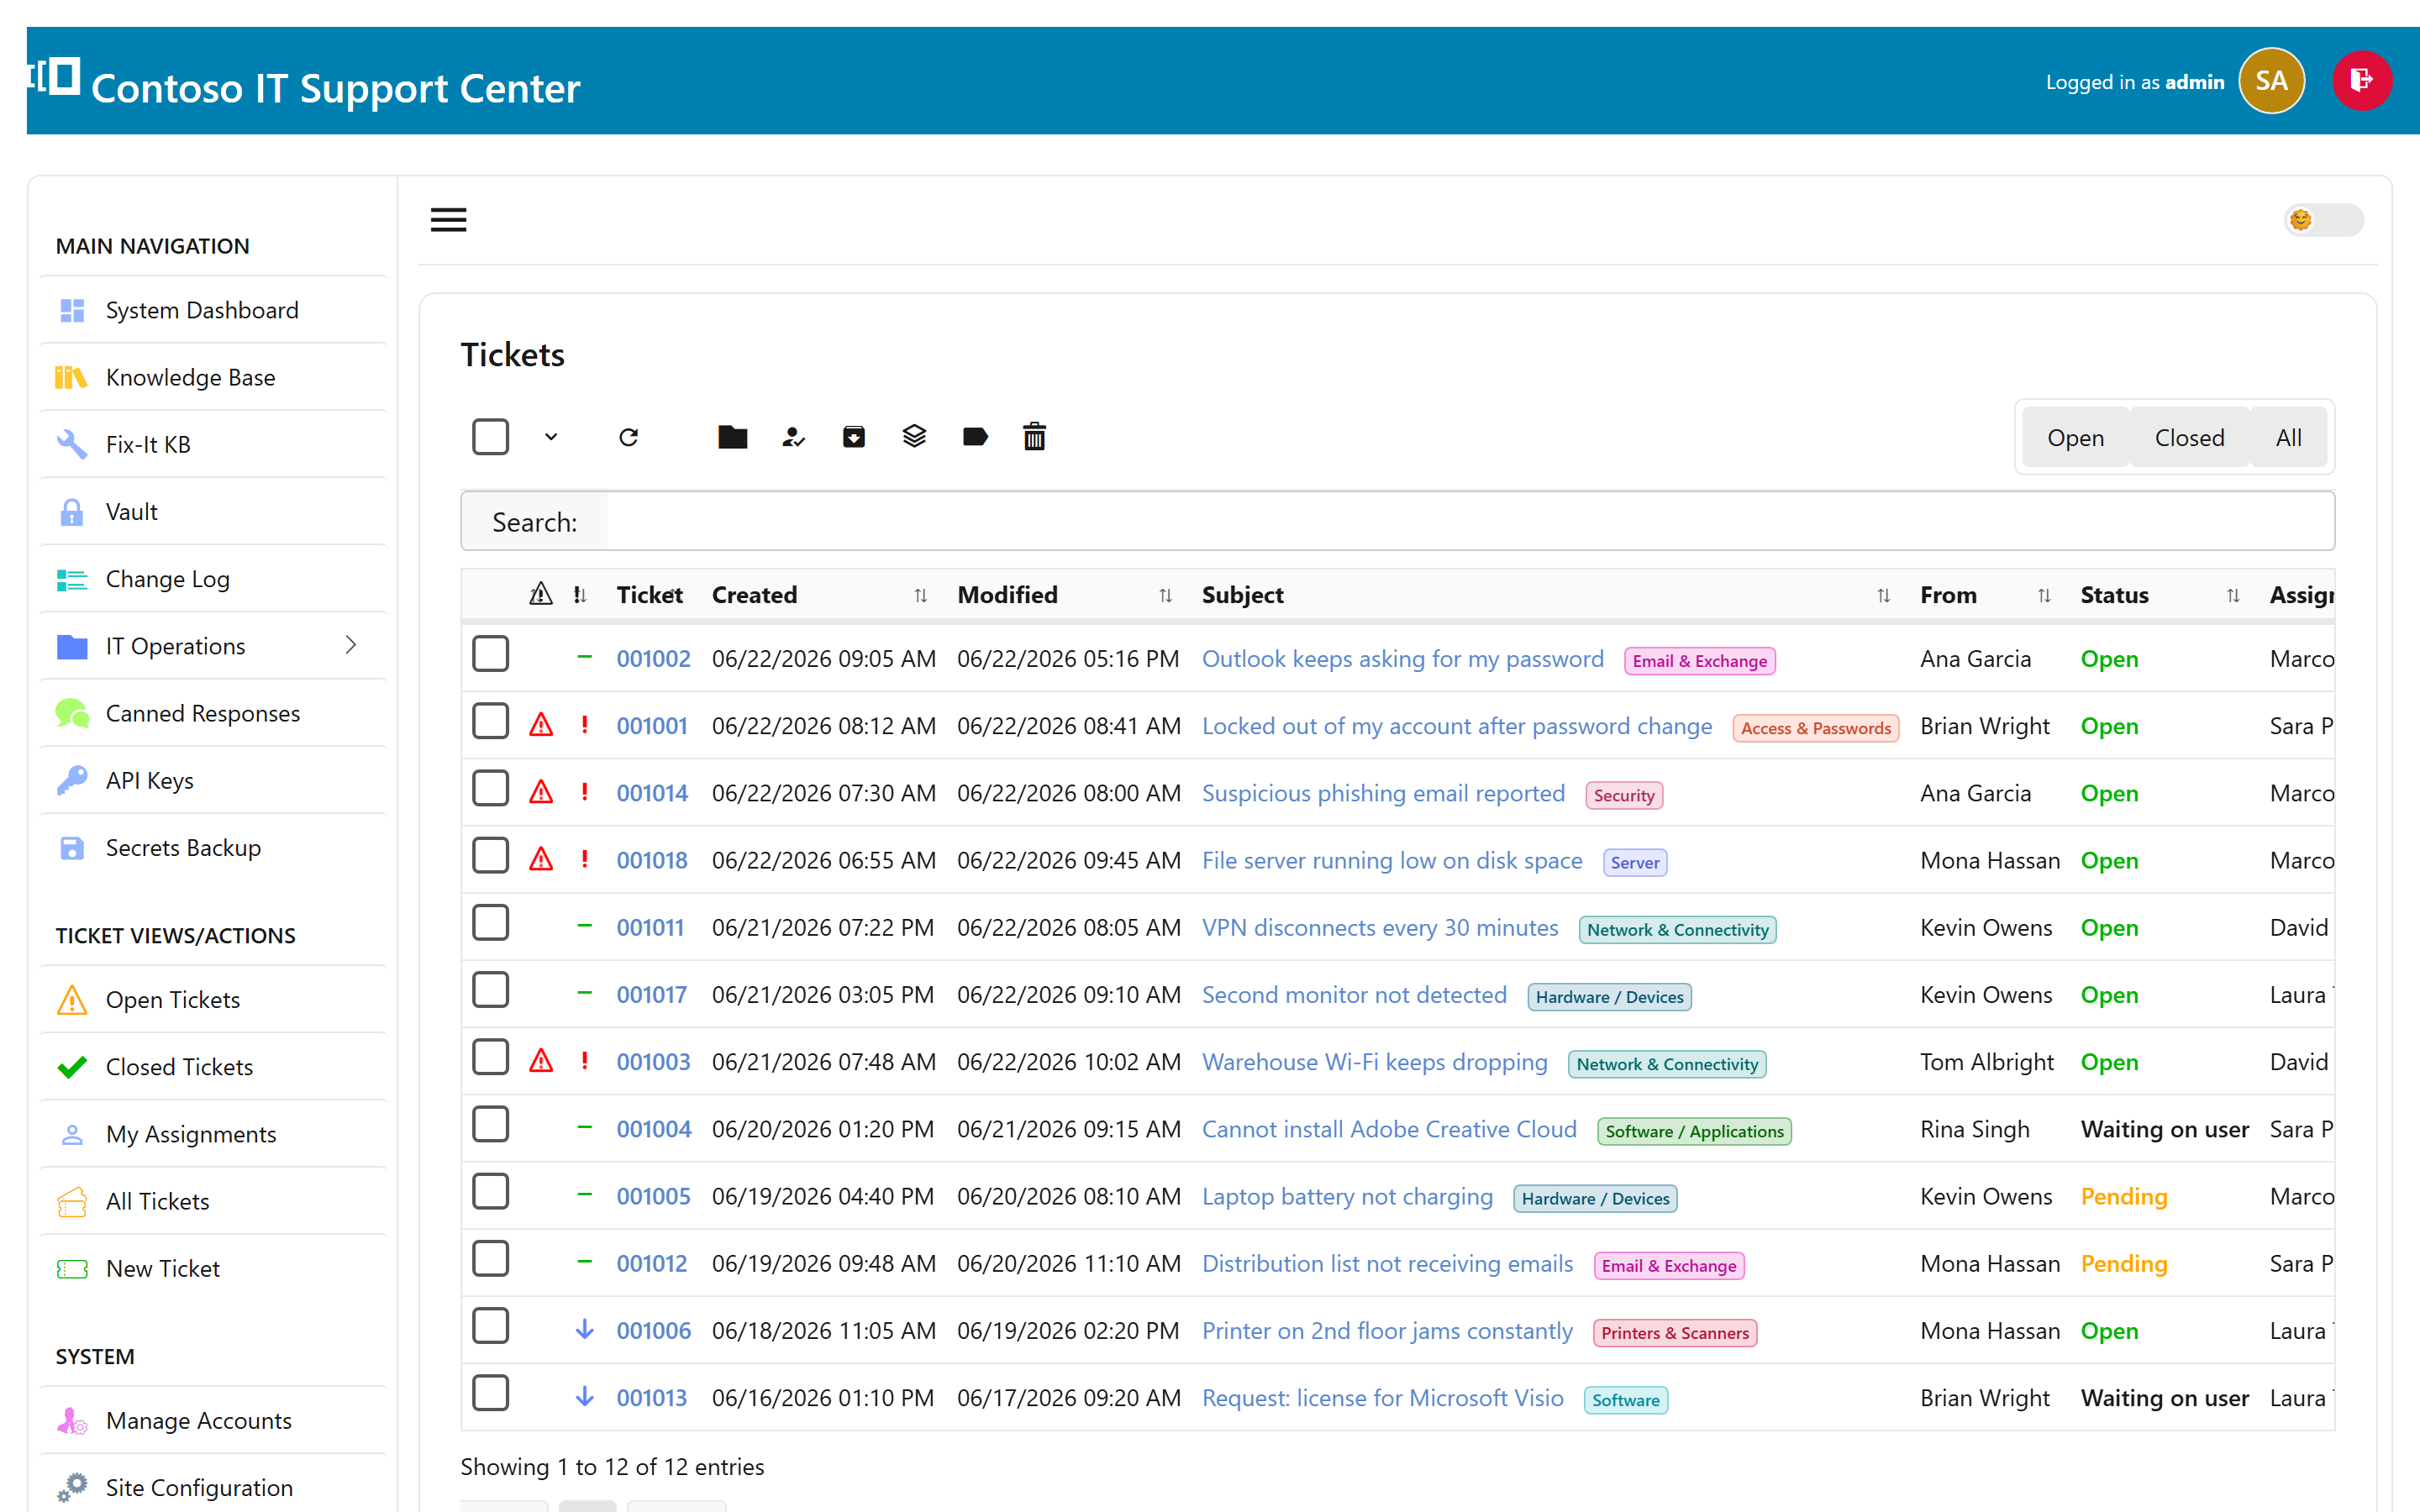
Task: Open 'Suspicious phishing email reported' ticket
Action: tap(1383, 793)
